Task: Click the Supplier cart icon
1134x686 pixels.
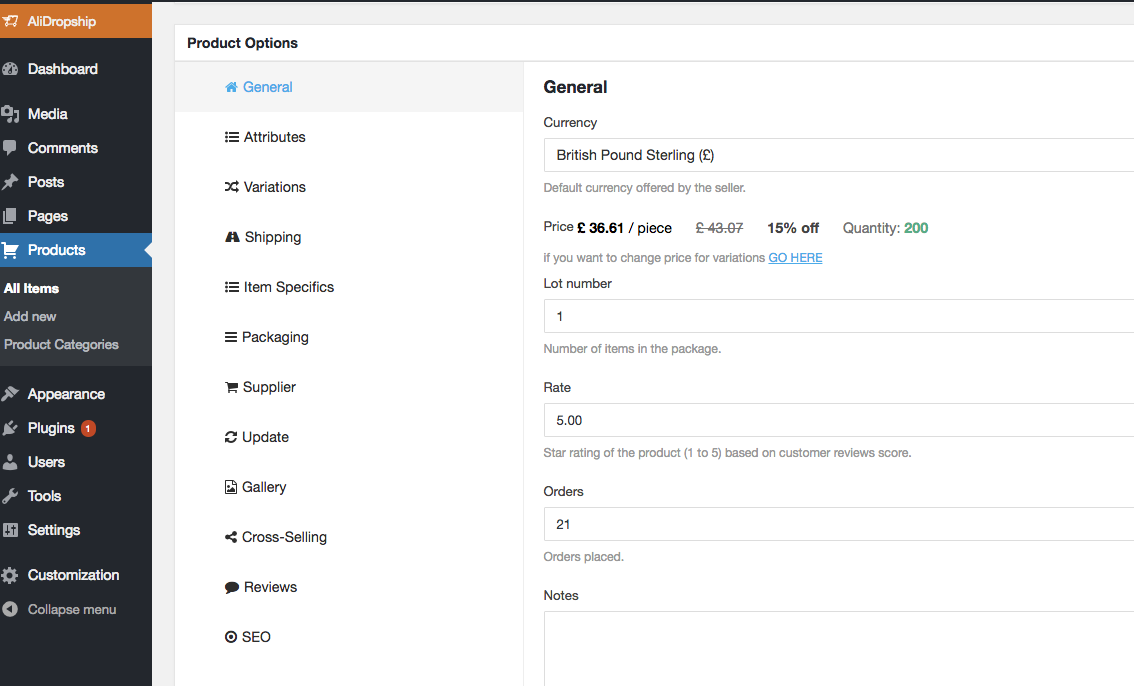Action: (231, 387)
